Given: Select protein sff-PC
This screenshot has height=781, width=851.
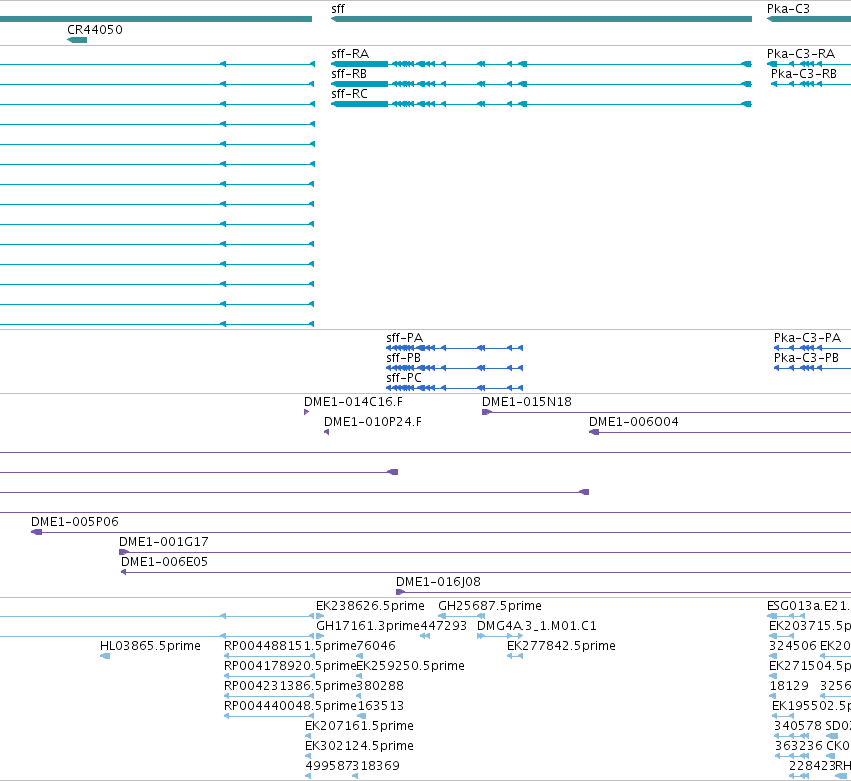Looking at the screenshot, I should pyautogui.click(x=454, y=388).
